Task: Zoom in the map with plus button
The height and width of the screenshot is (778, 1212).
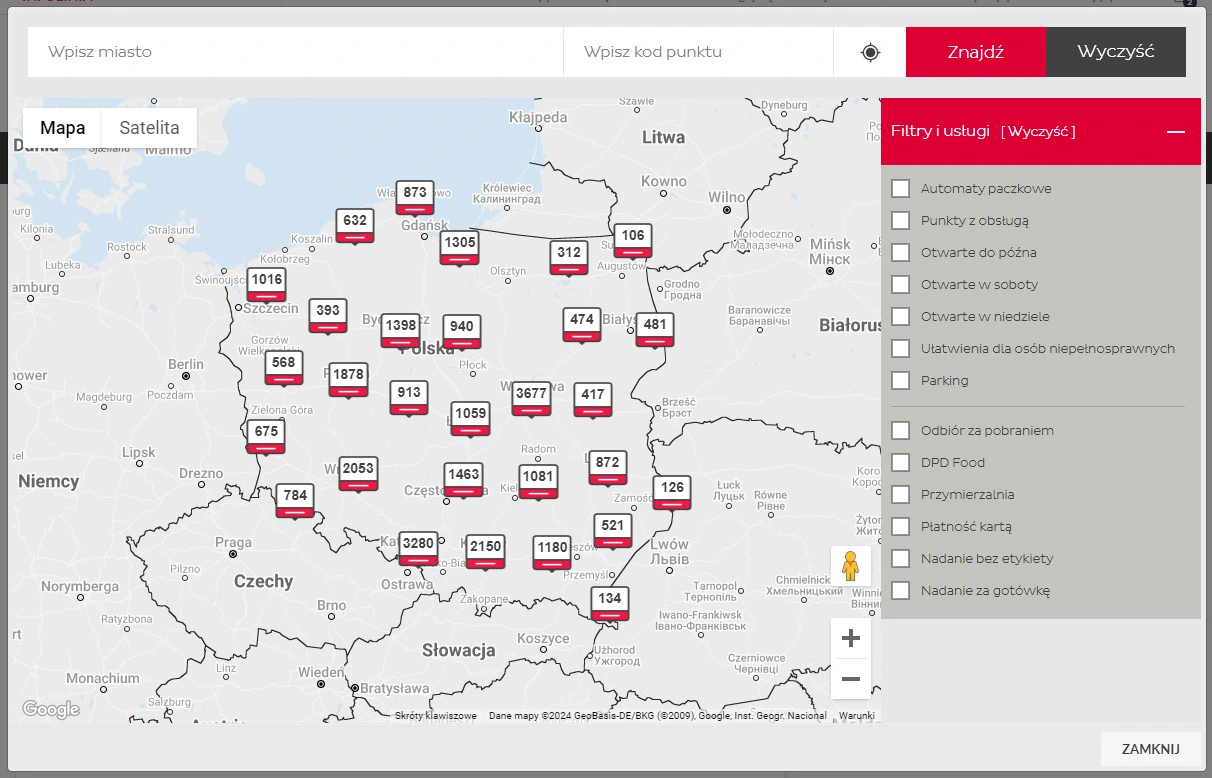Action: (850, 638)
